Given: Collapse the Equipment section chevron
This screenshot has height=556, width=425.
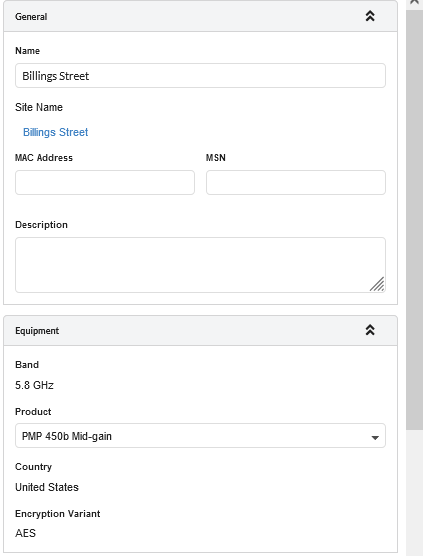Looking at the screenshot, I should coord(370,330).
